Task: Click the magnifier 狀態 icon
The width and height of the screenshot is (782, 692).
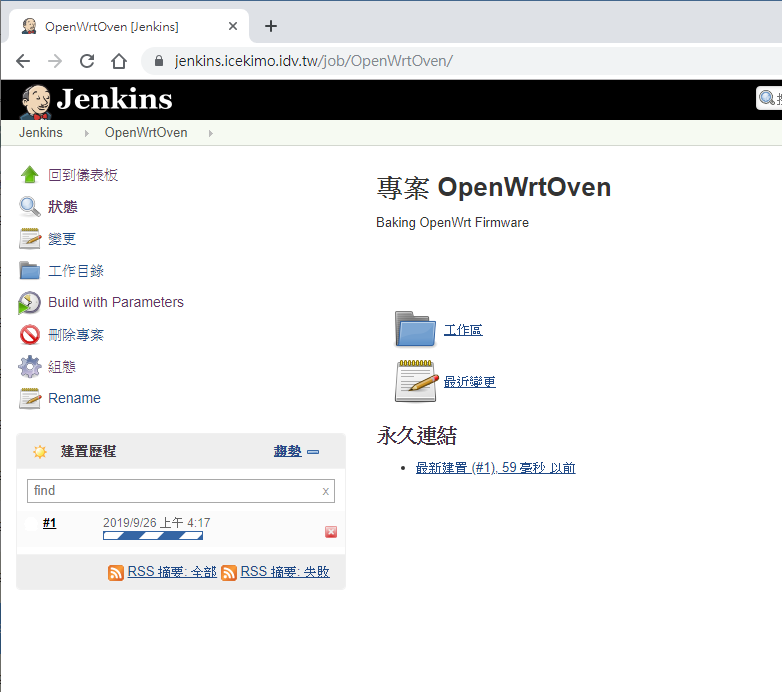Action: point(29,206)
